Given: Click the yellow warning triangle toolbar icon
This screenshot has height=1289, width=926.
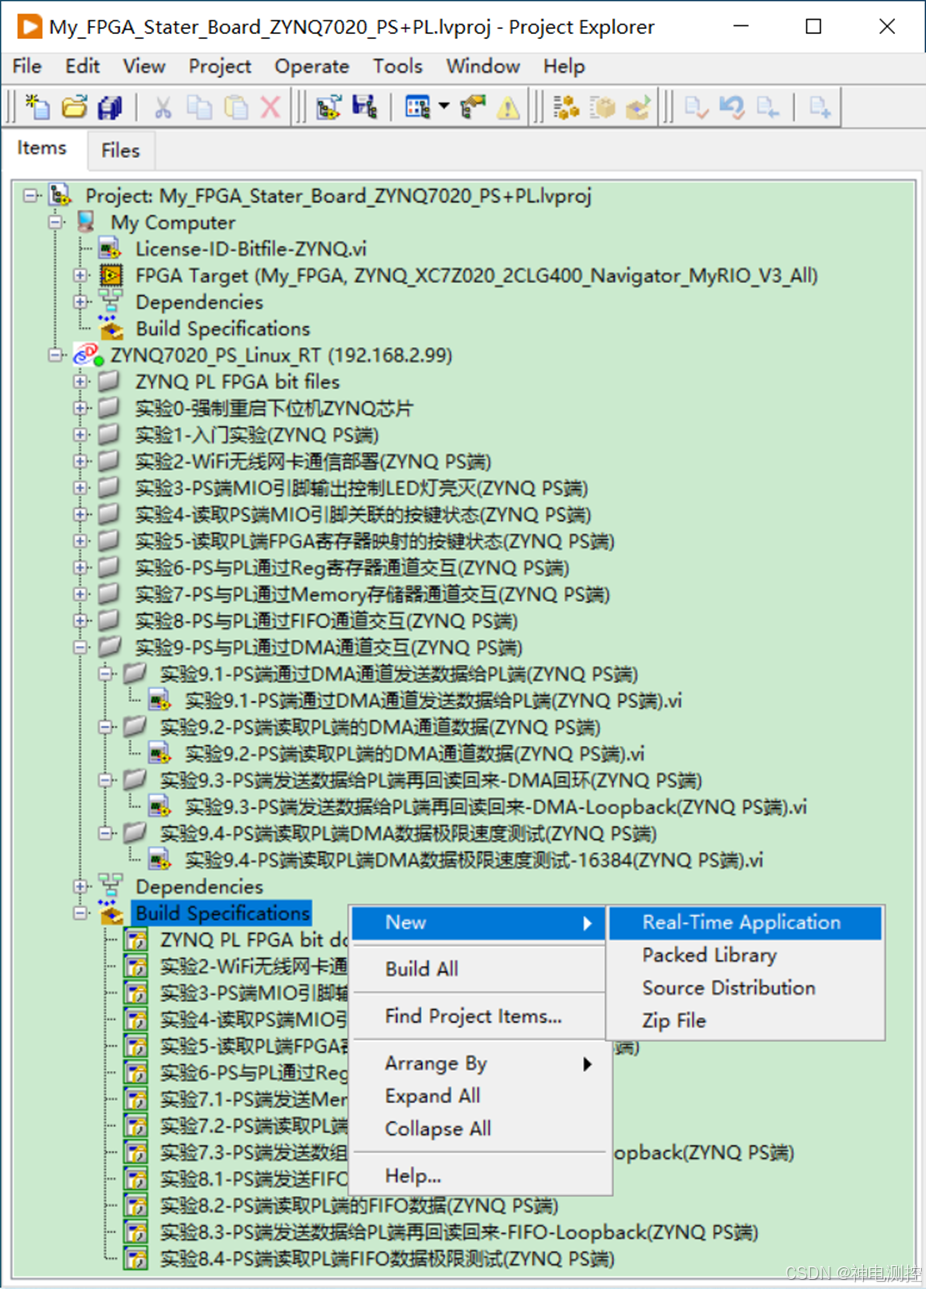Looking at the screenshot, I should tap(508, 107).
